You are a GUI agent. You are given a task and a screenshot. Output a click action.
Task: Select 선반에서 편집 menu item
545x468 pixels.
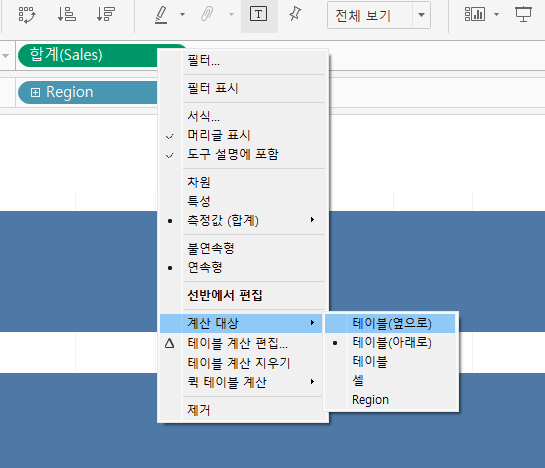tap(243, 296)
